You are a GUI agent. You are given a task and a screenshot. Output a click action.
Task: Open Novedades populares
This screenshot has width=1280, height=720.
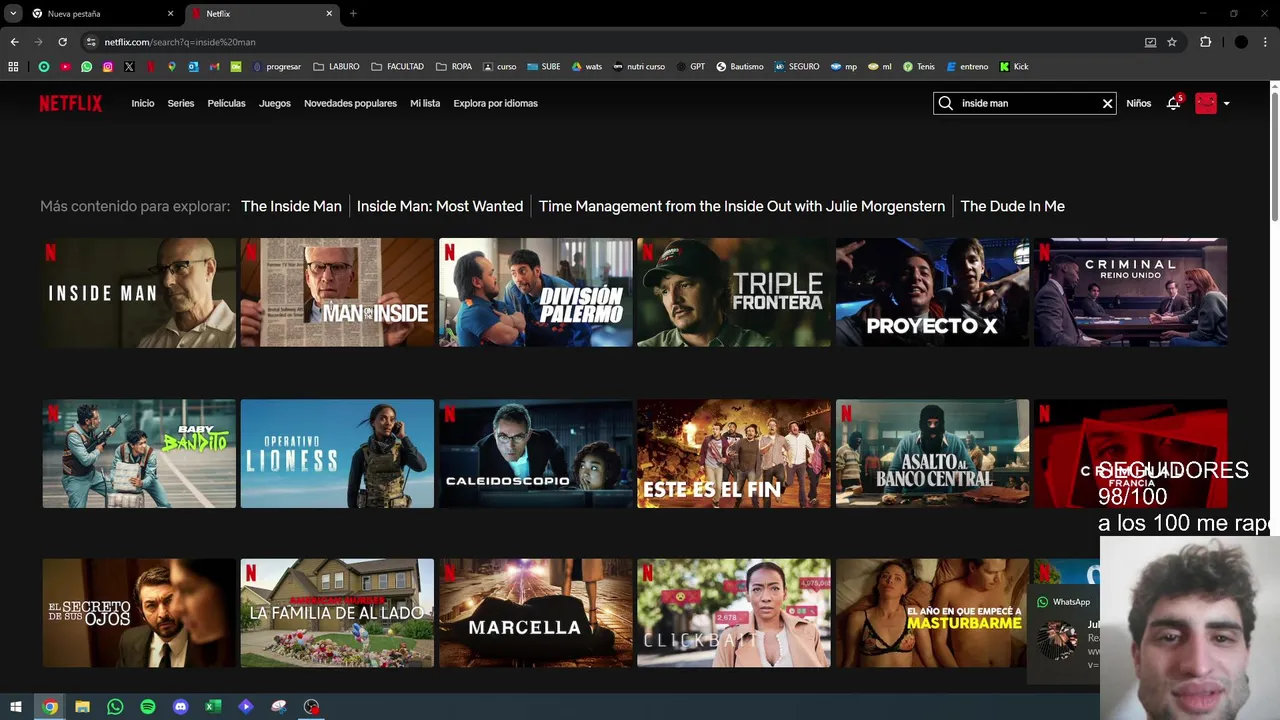[x=350, y=103]
